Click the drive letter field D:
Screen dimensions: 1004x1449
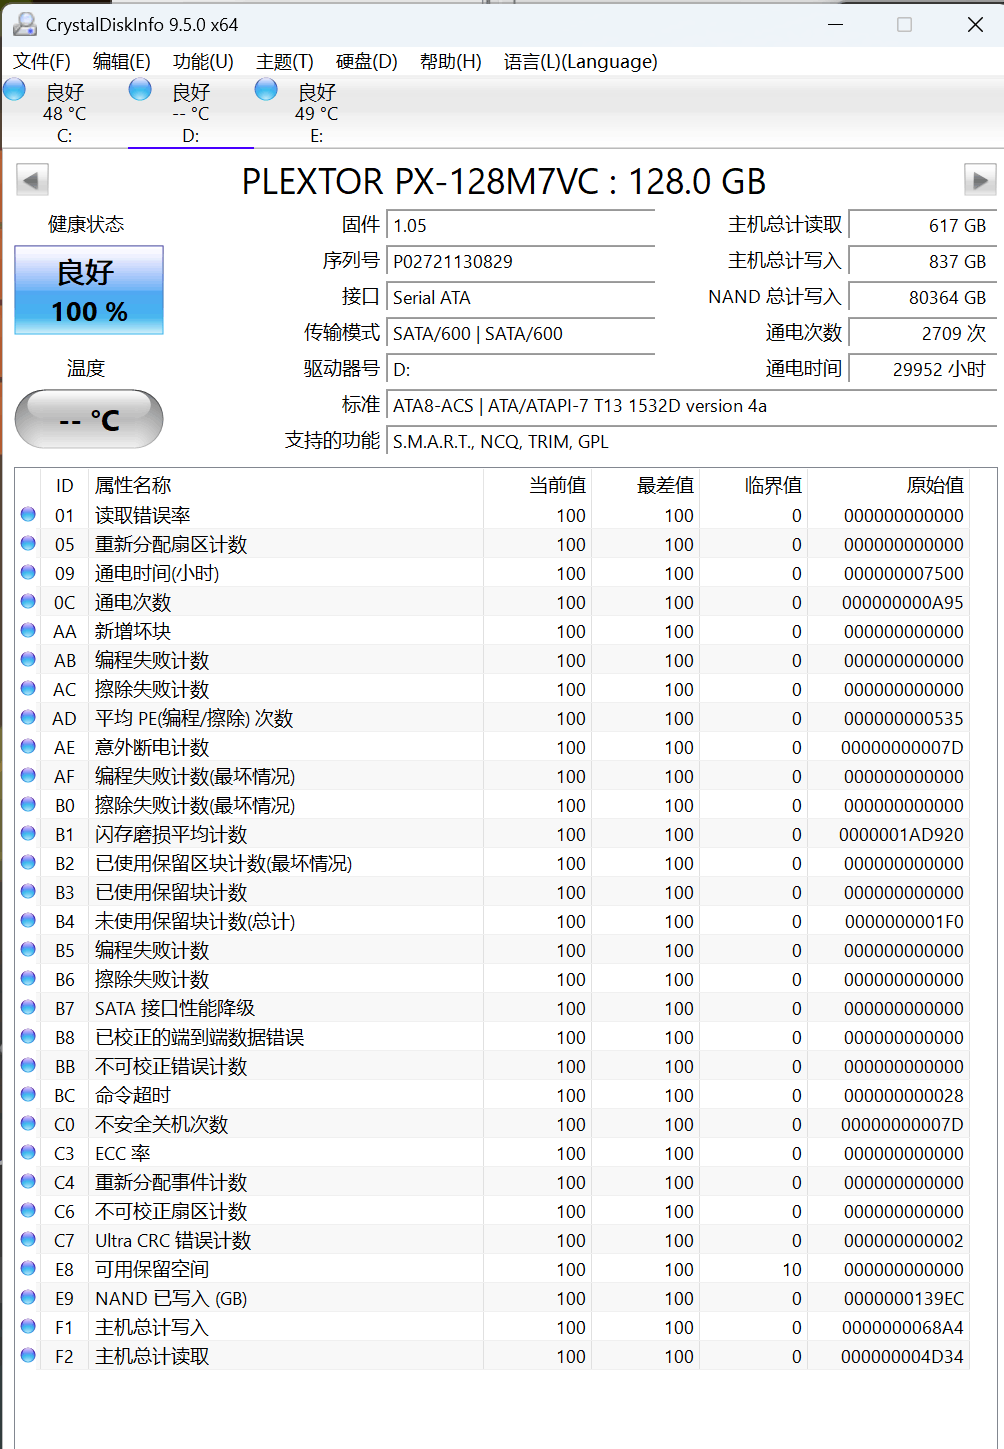tap(521, 369)
